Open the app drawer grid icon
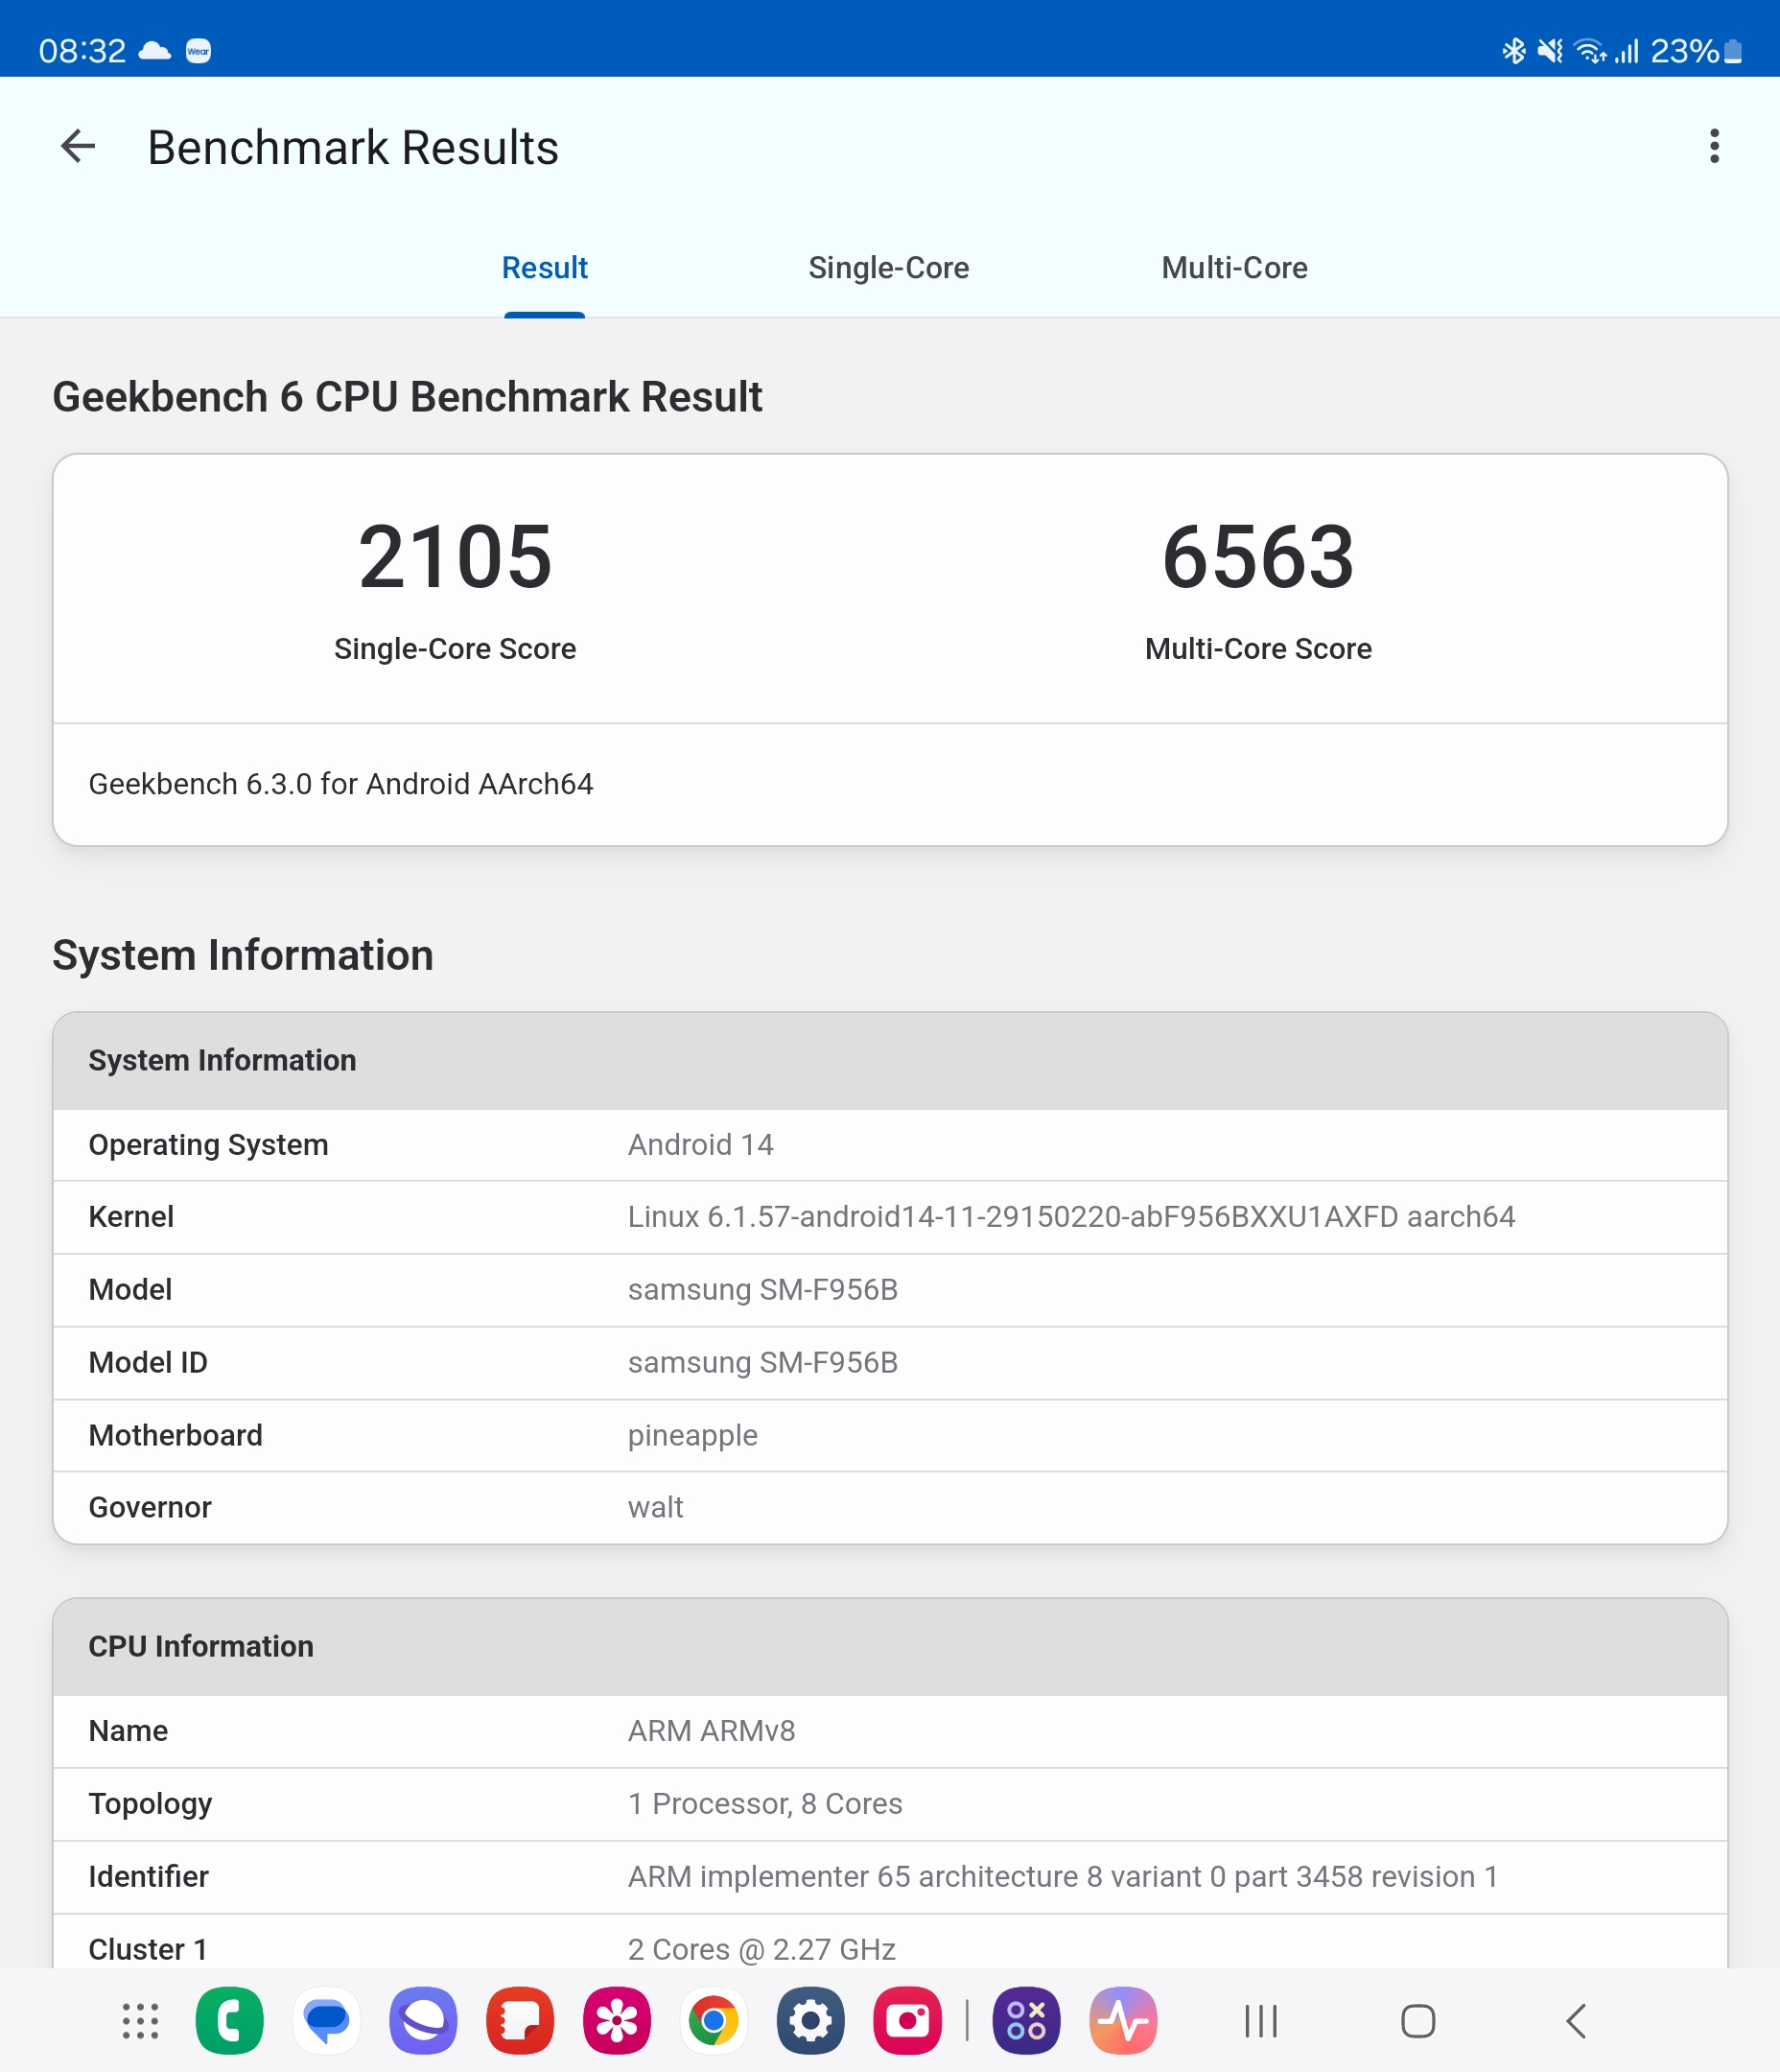Screen dimensions: 1780x2072 coord(140,2021)
